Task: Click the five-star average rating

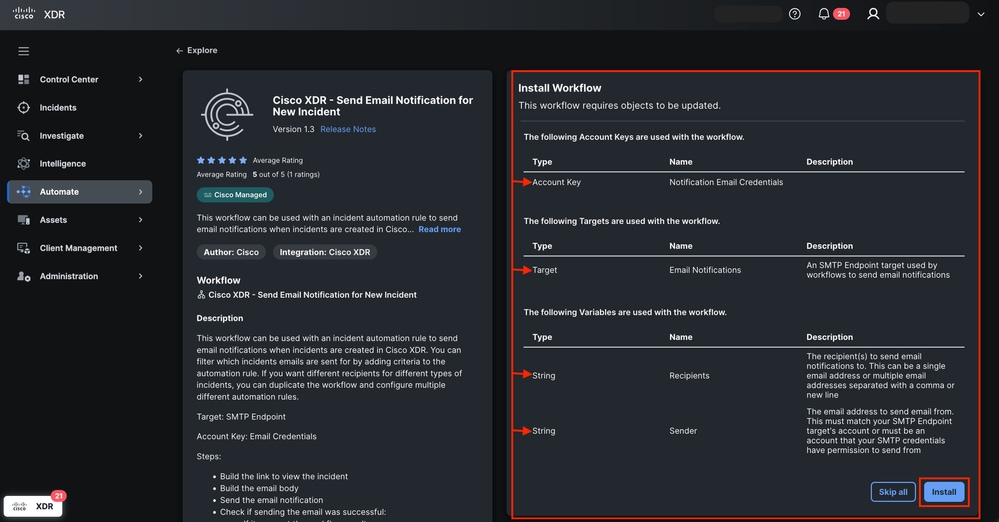Action: coord(222,160)
